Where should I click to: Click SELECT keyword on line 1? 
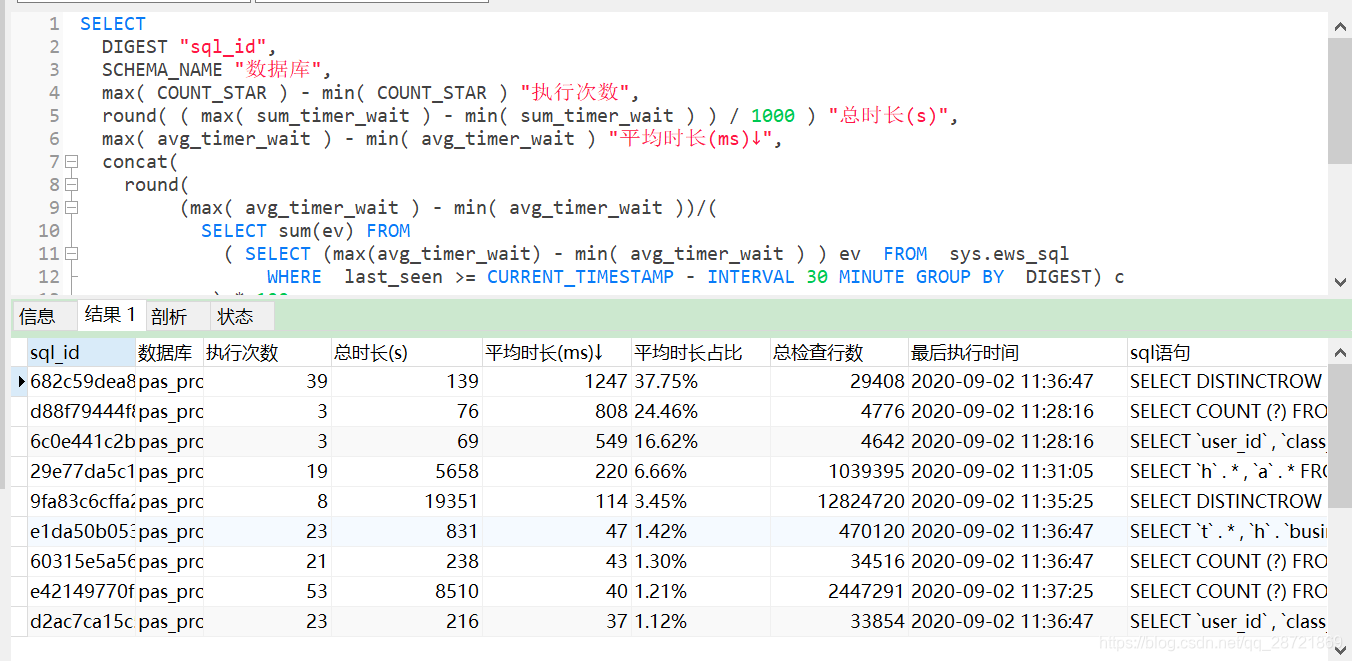[x=113, y=24]
